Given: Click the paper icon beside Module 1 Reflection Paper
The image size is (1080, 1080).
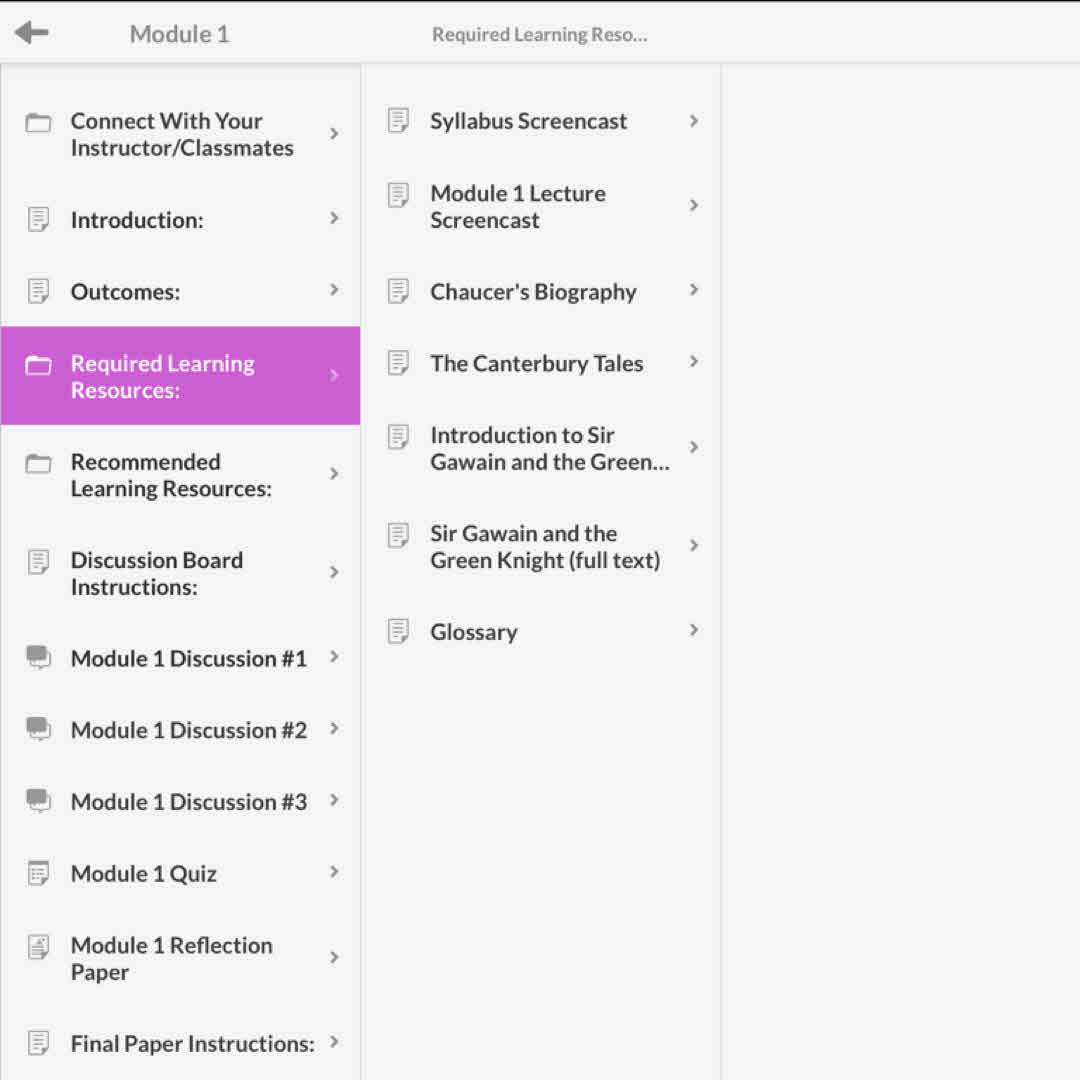Looking at the screenshot, I should (x=38, y=947).
